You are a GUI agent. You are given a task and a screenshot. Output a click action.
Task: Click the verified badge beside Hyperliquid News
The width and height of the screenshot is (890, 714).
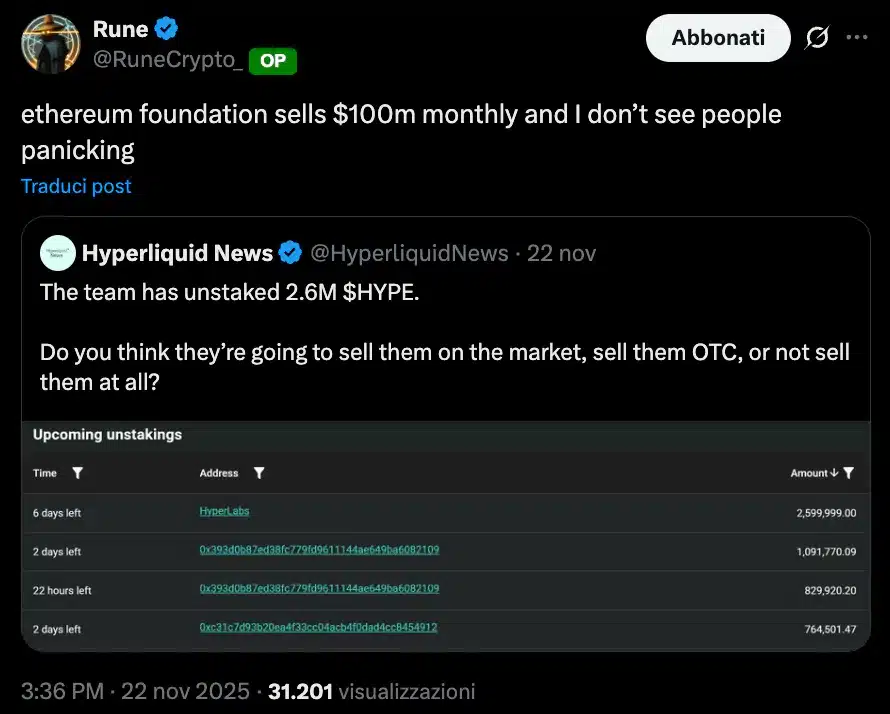pos(290,253)
